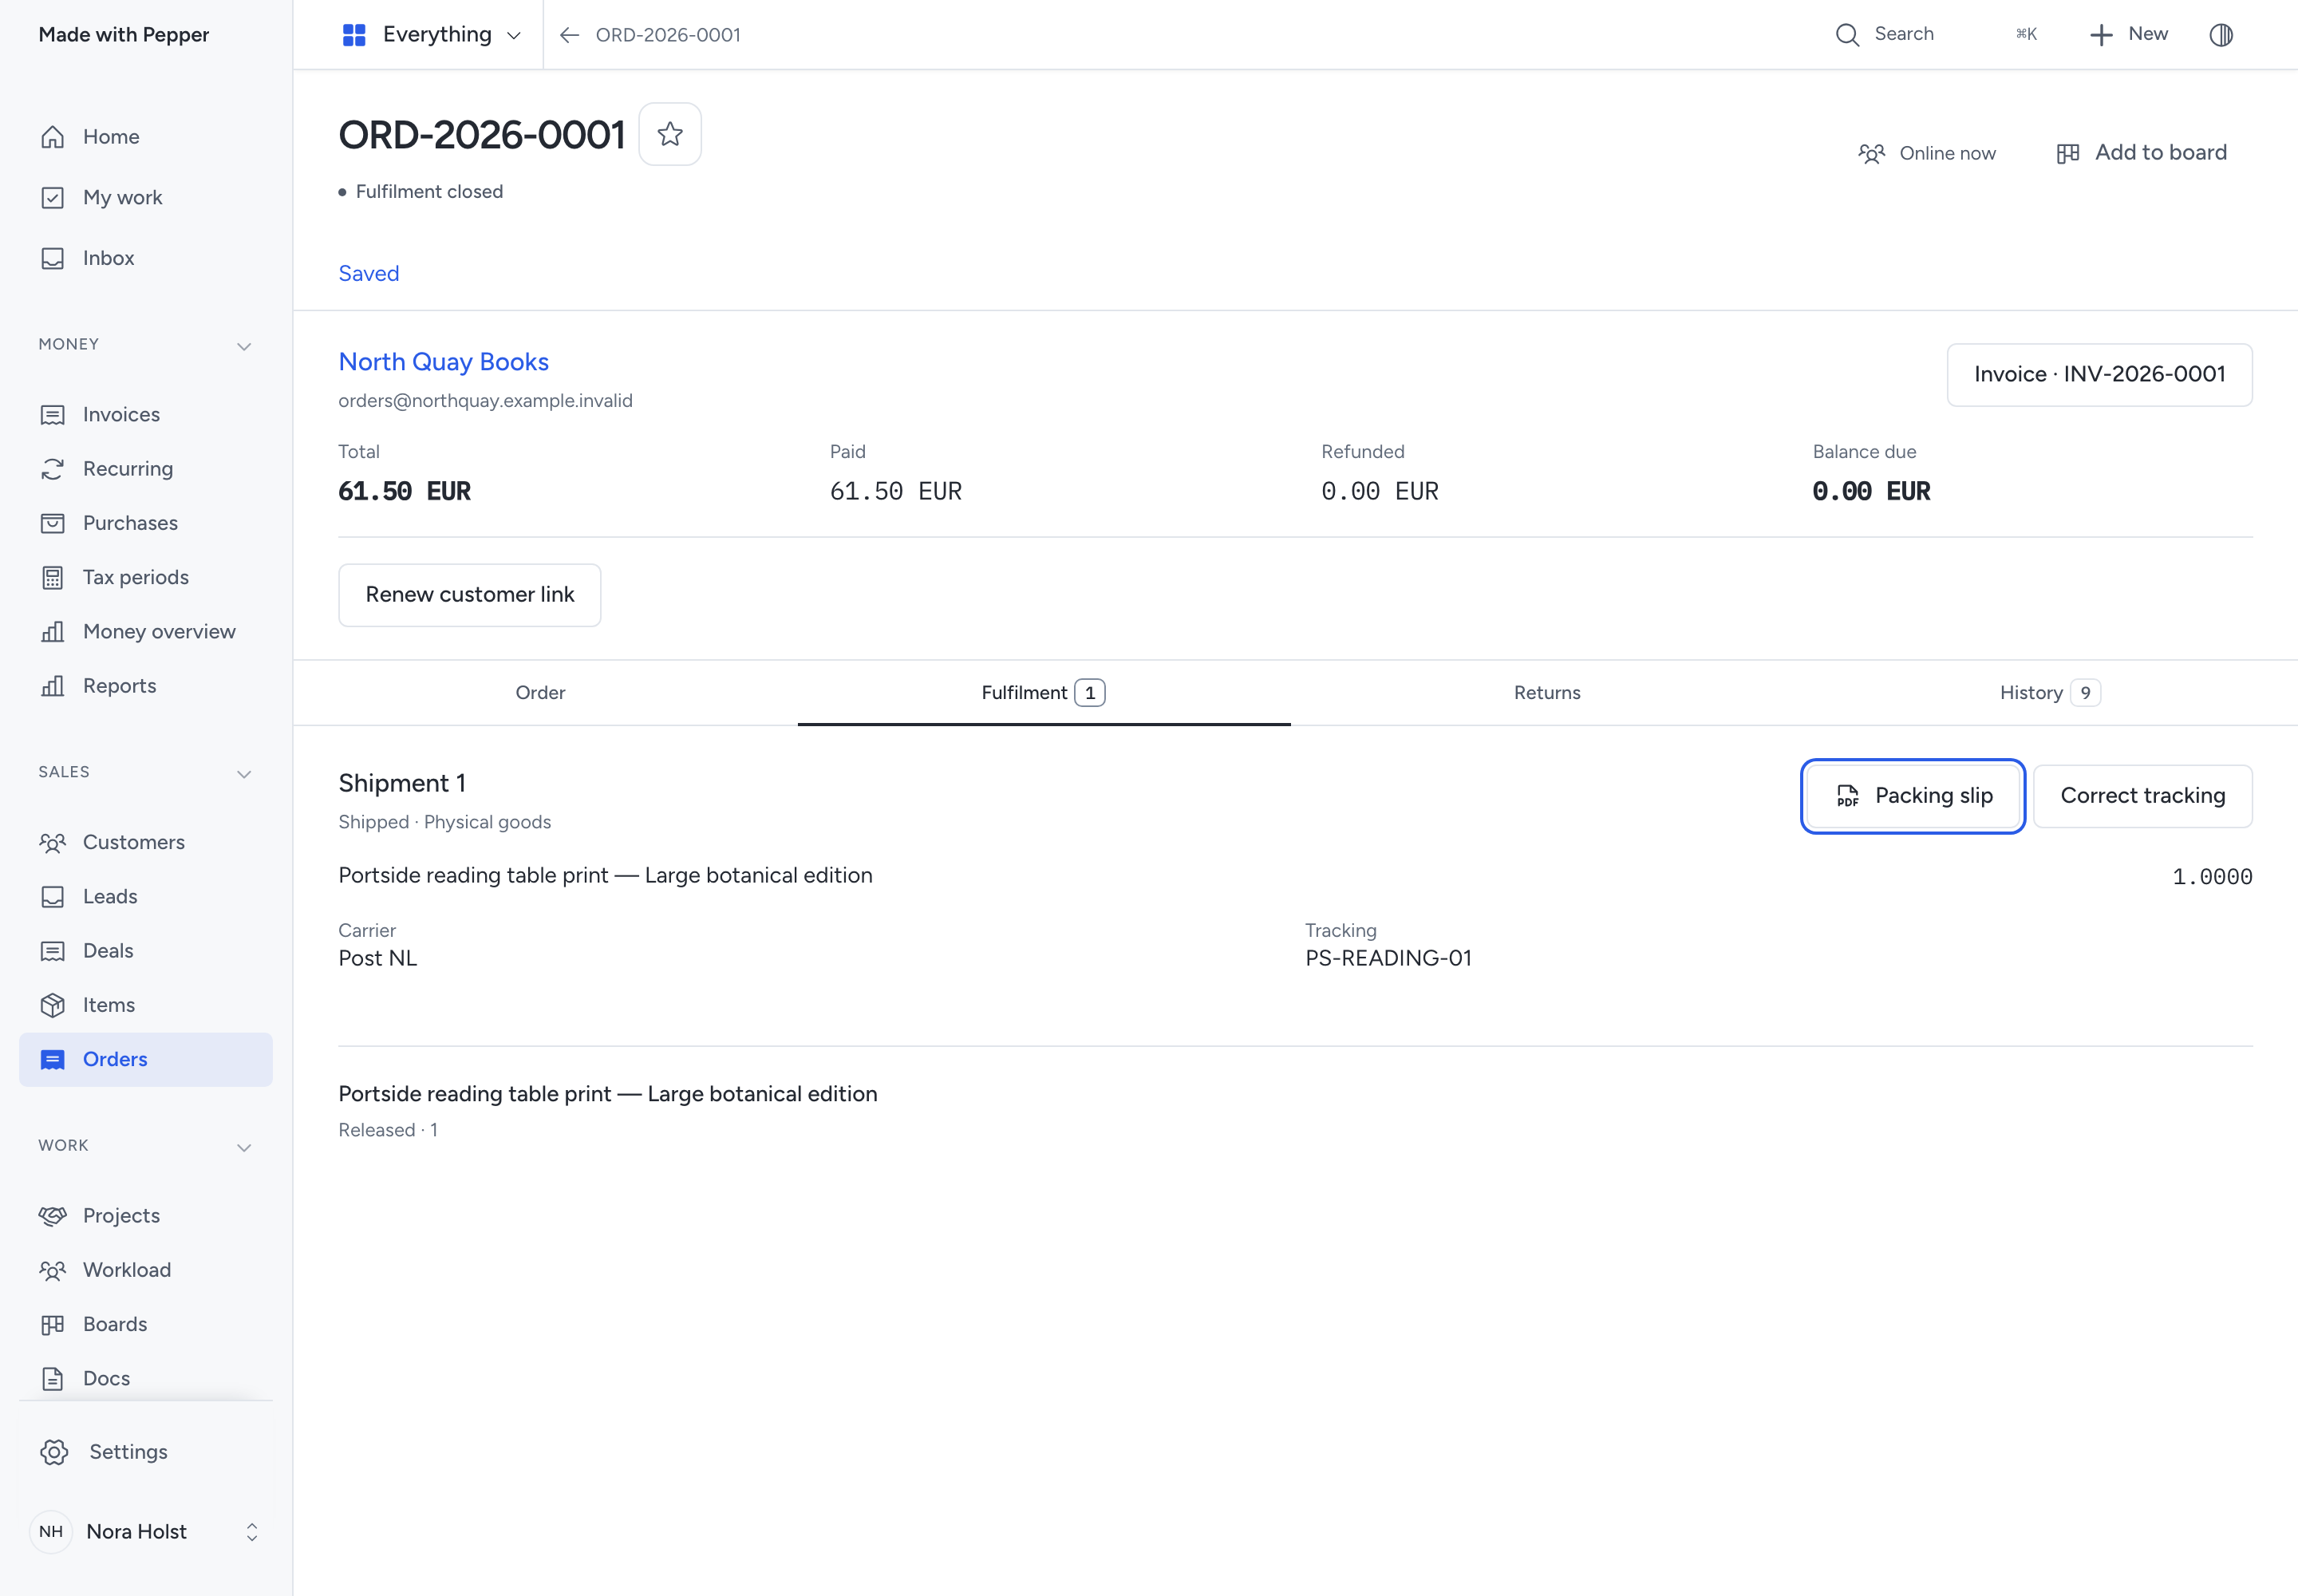The width and height of the screenshot is (2298, 1596).
Task: Open Home from the sidebar
Action: point(145,137)
